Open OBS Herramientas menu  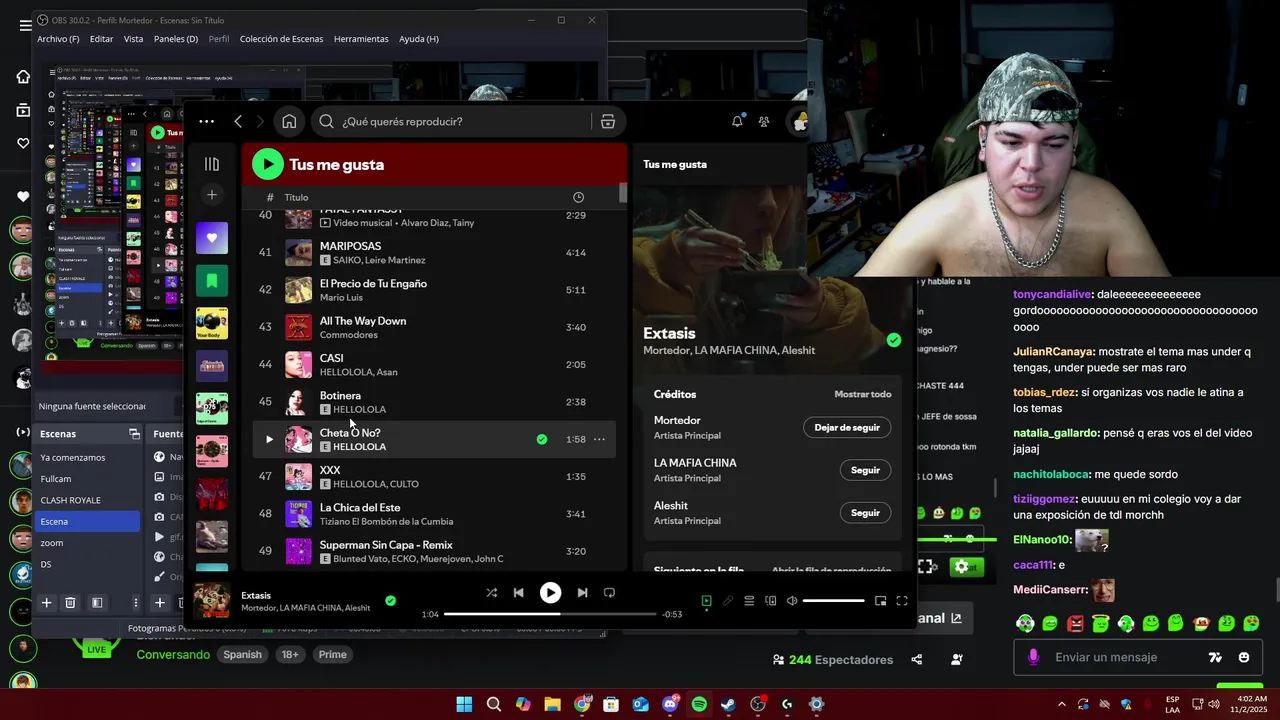click(x=361, y=39)
